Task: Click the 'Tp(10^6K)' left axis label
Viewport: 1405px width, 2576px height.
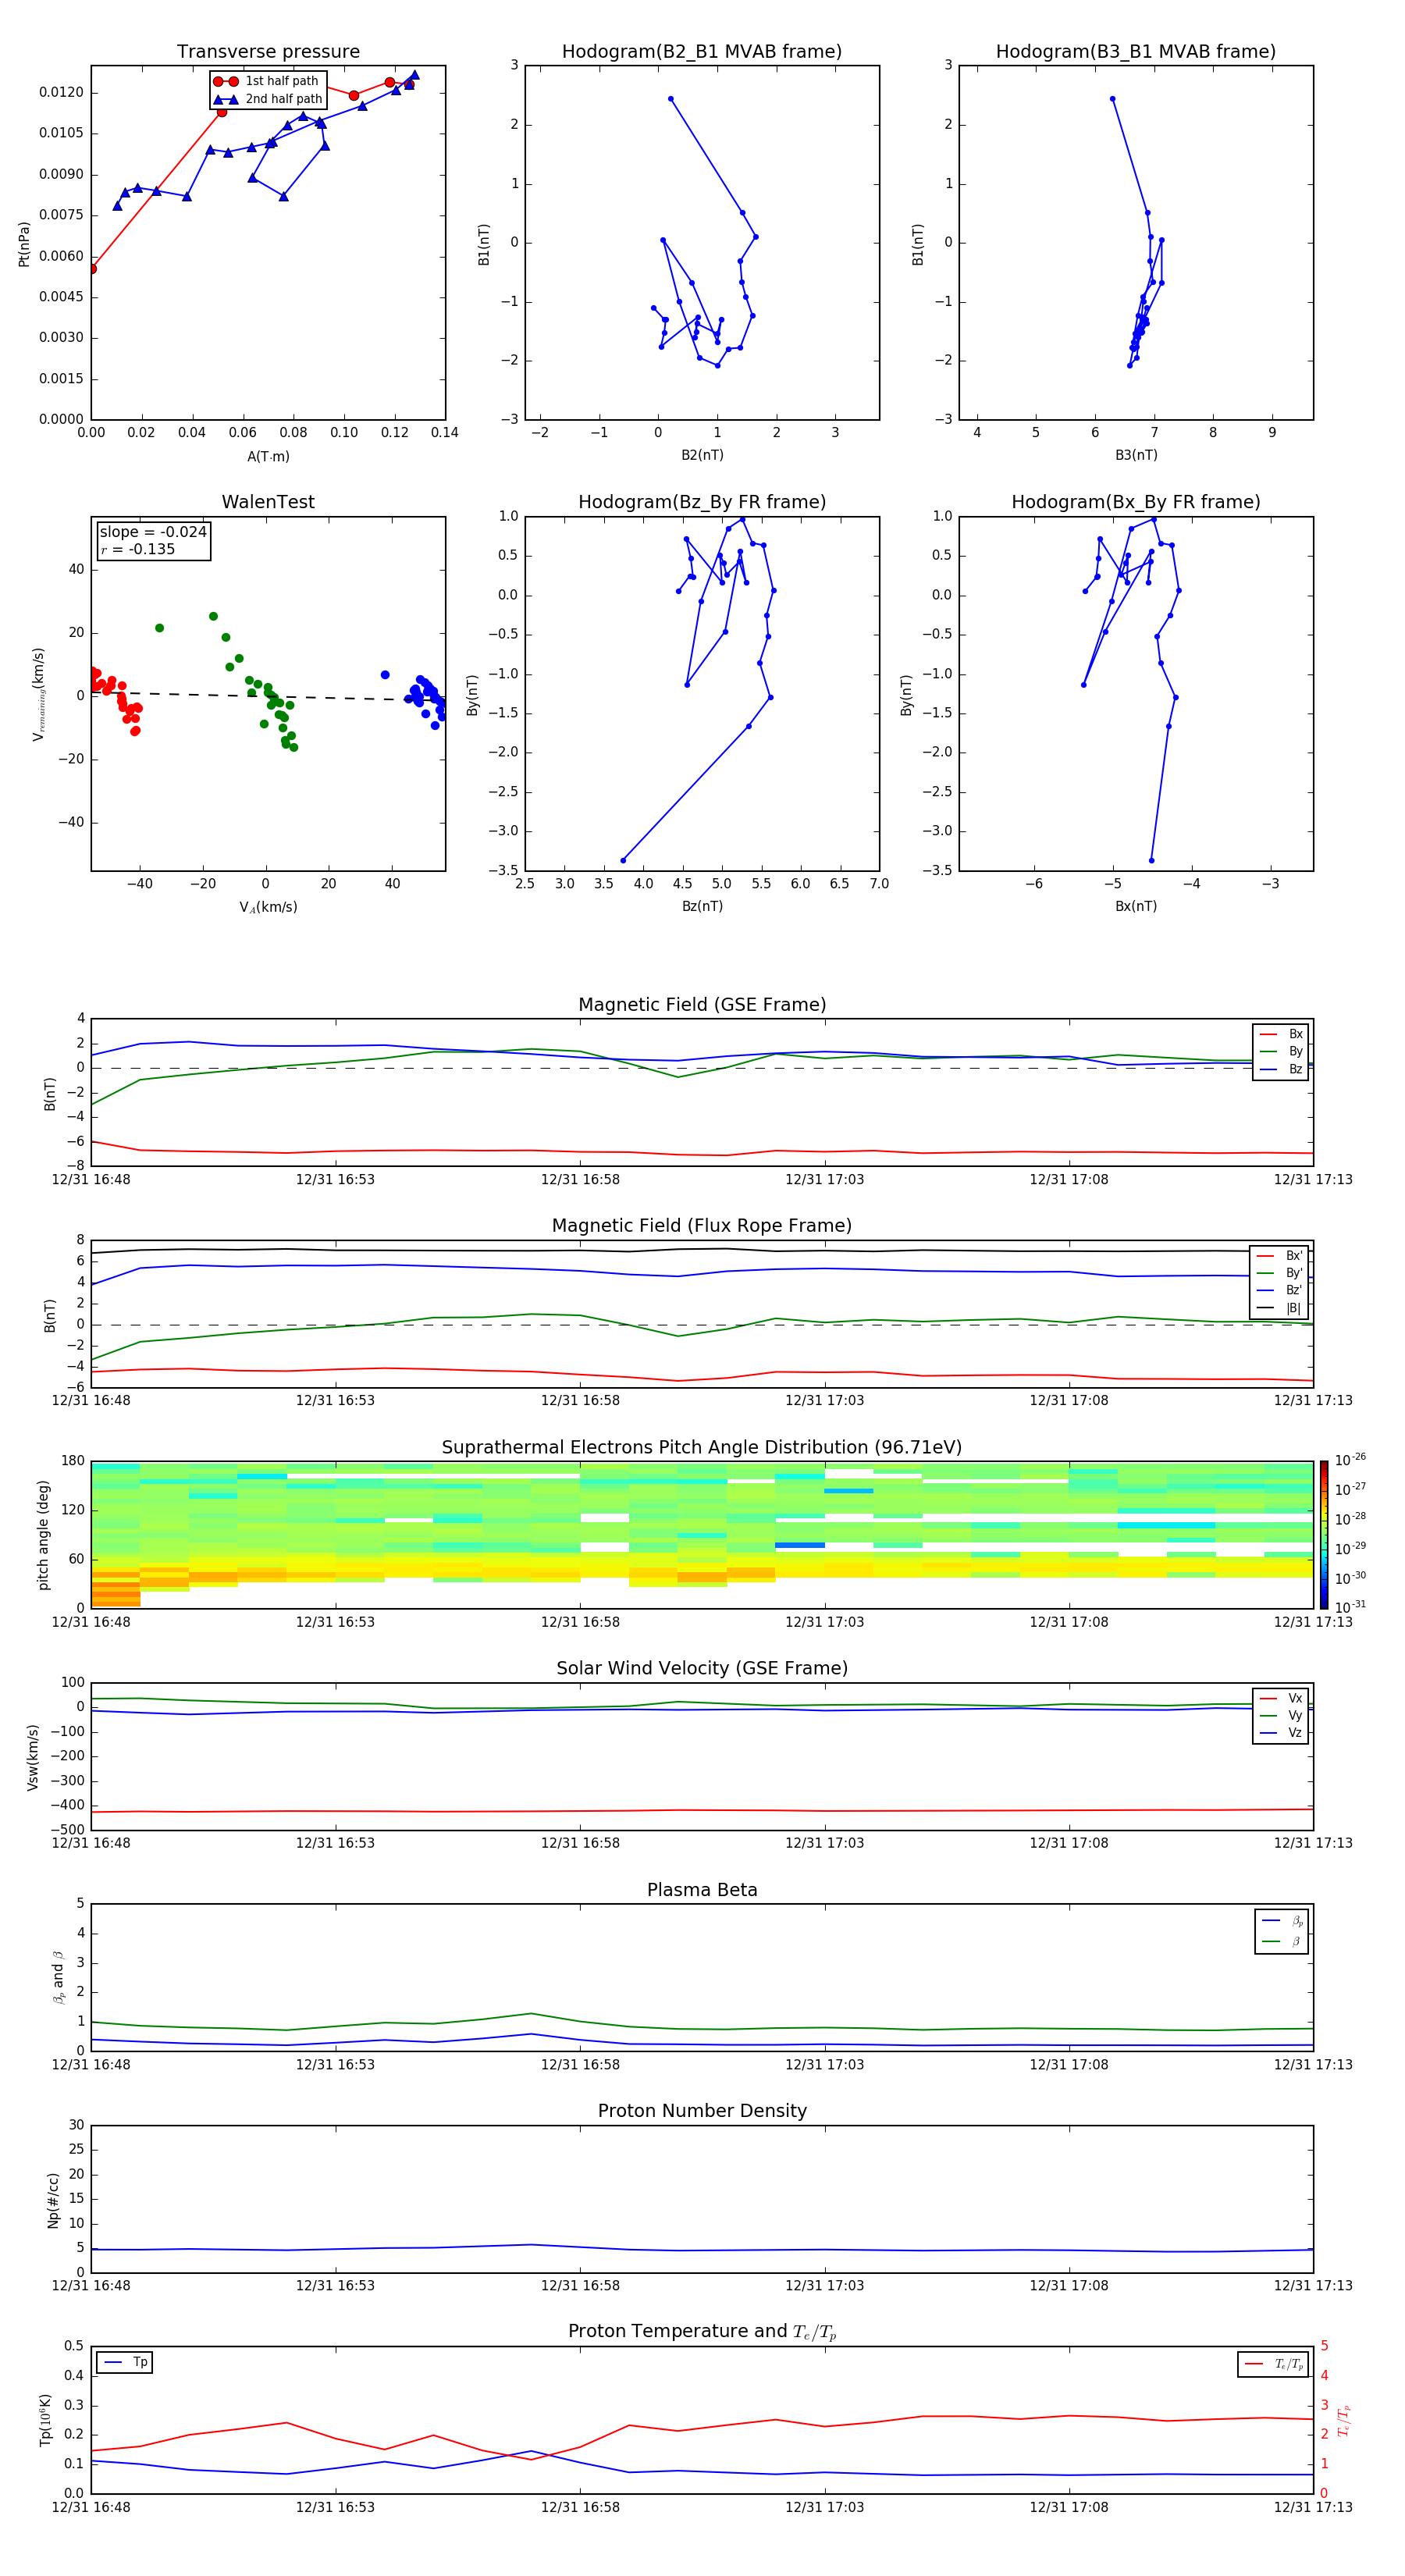Action: (x=45, y=2420)
